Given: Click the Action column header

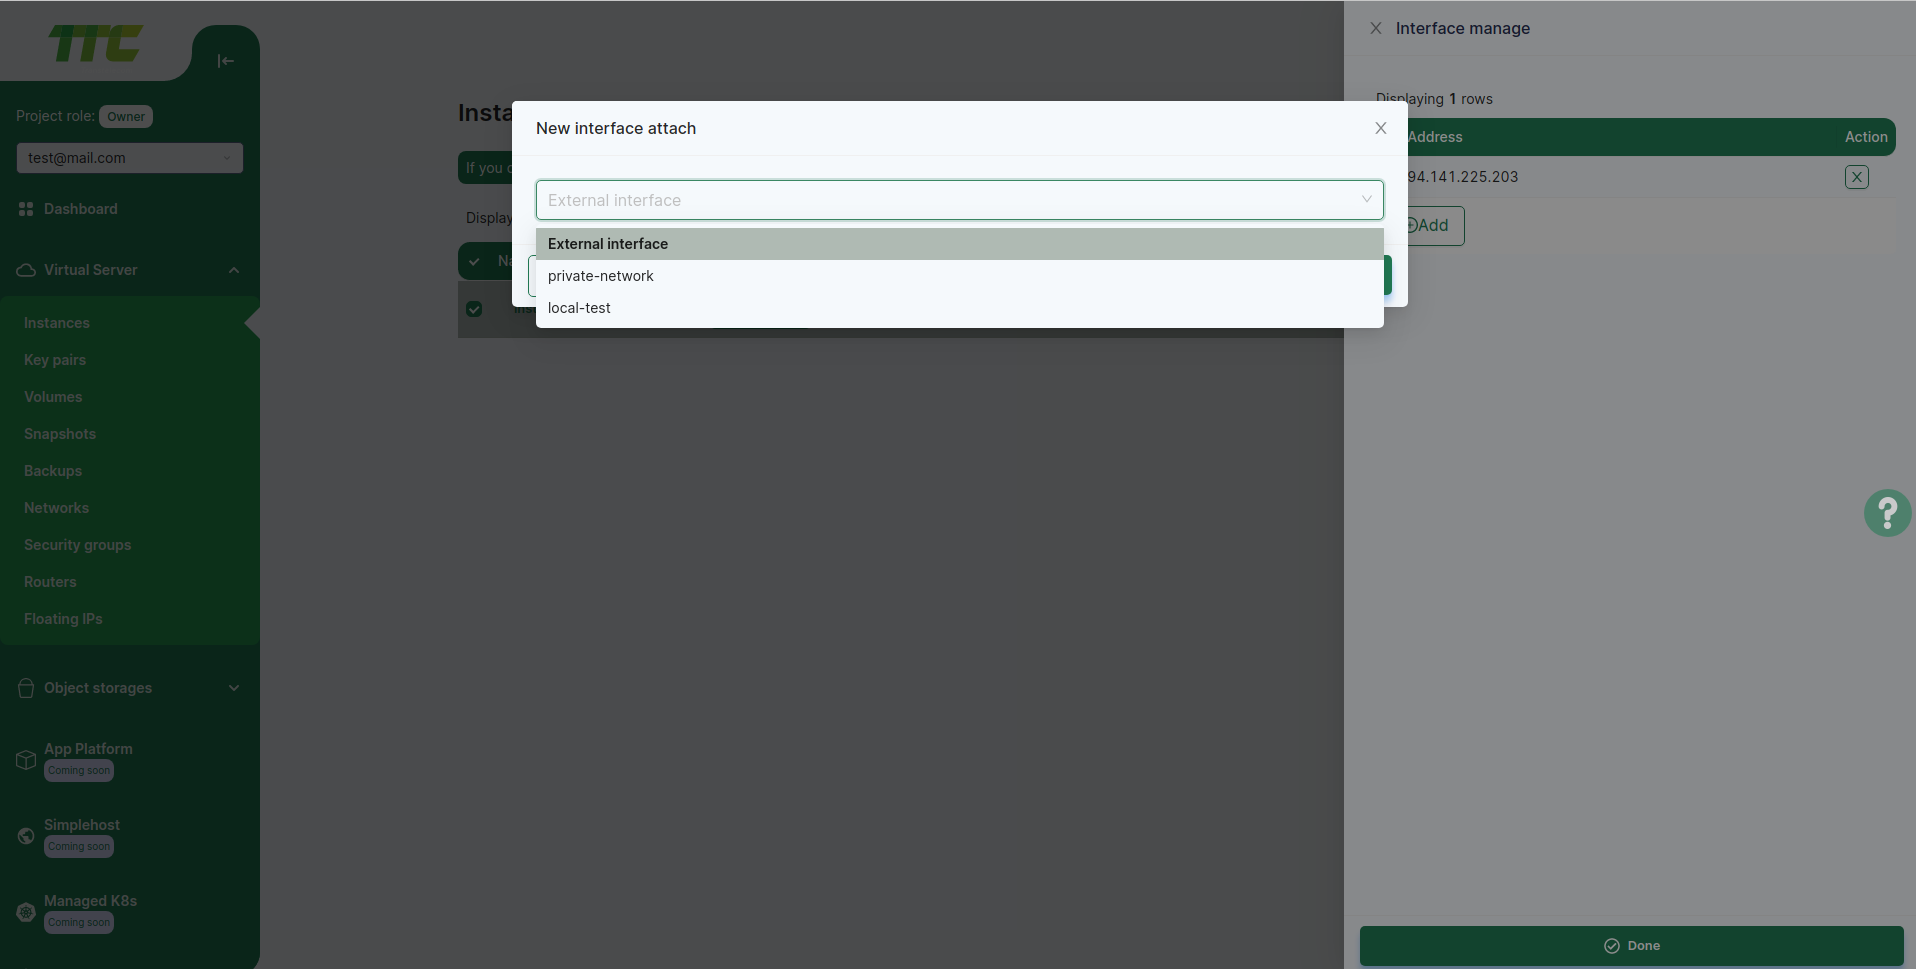Looking at the screenshot, I should (1866, 137).
